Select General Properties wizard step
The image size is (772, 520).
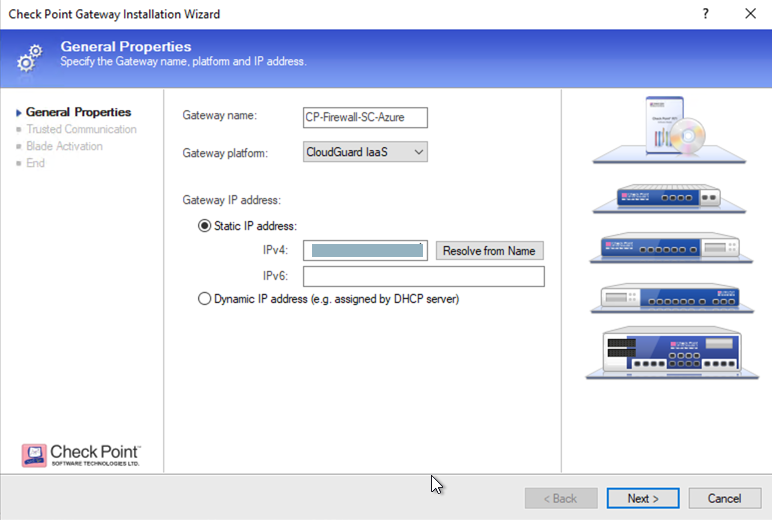click(x=78, y=112)
